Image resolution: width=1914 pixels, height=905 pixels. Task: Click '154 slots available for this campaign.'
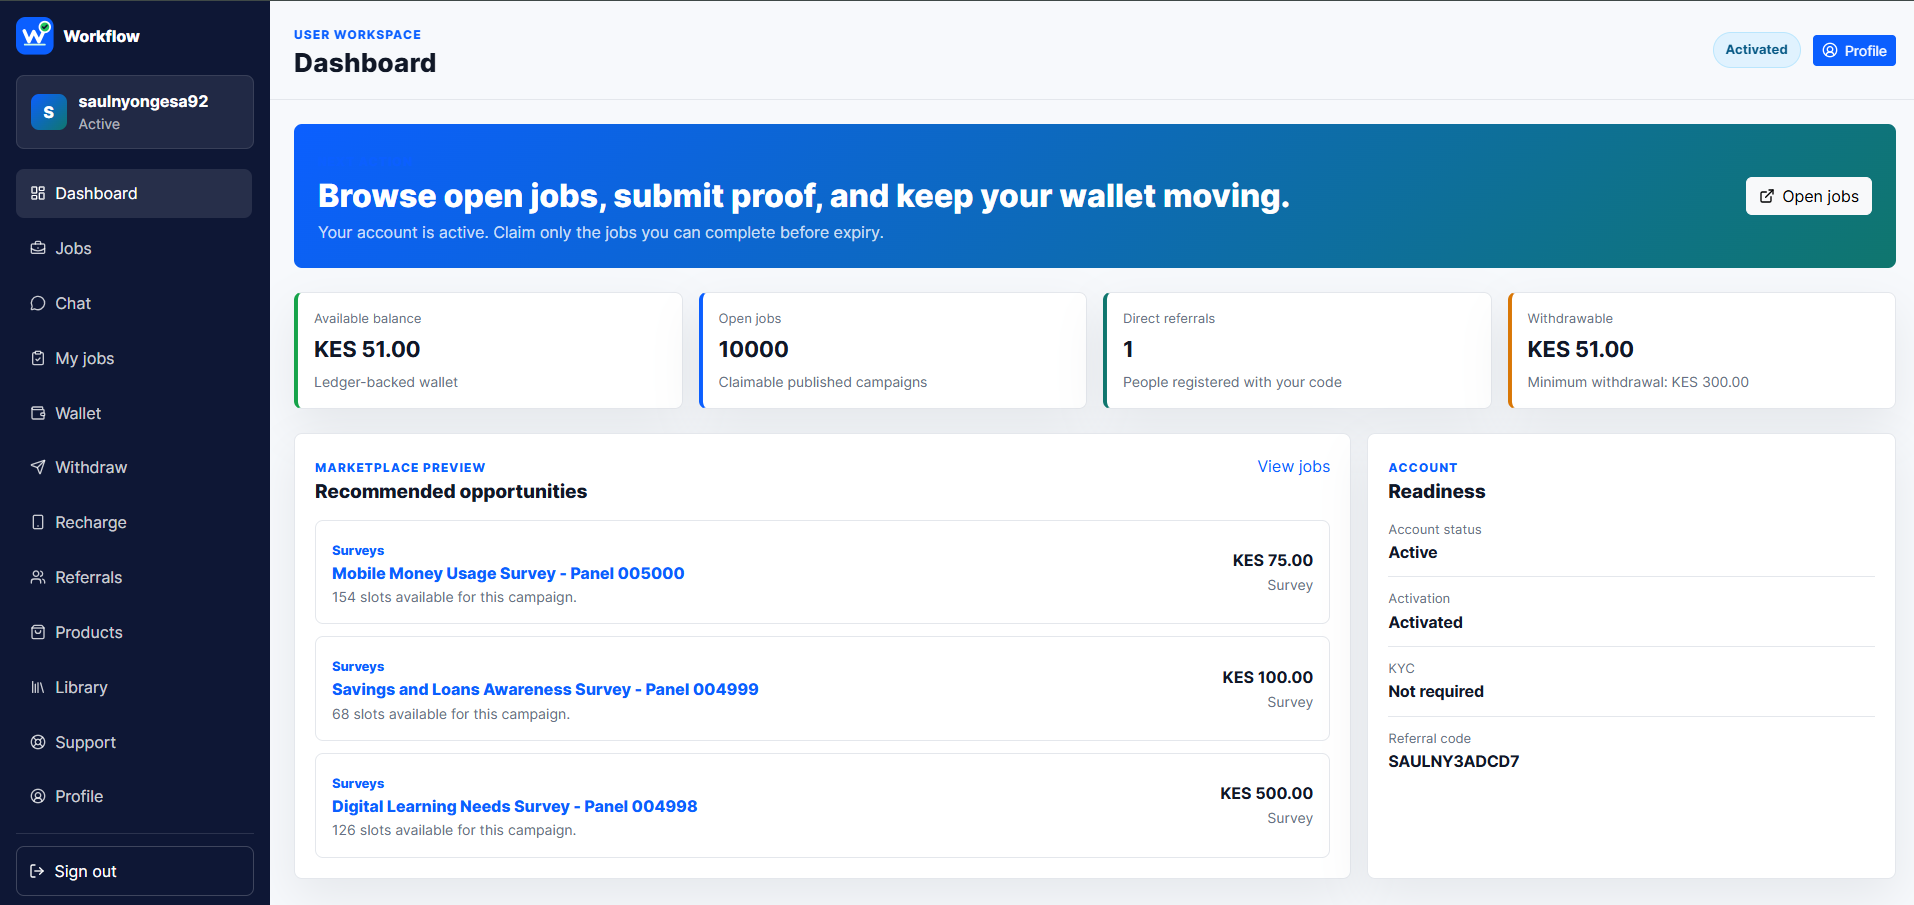click(x=454, y=597)
